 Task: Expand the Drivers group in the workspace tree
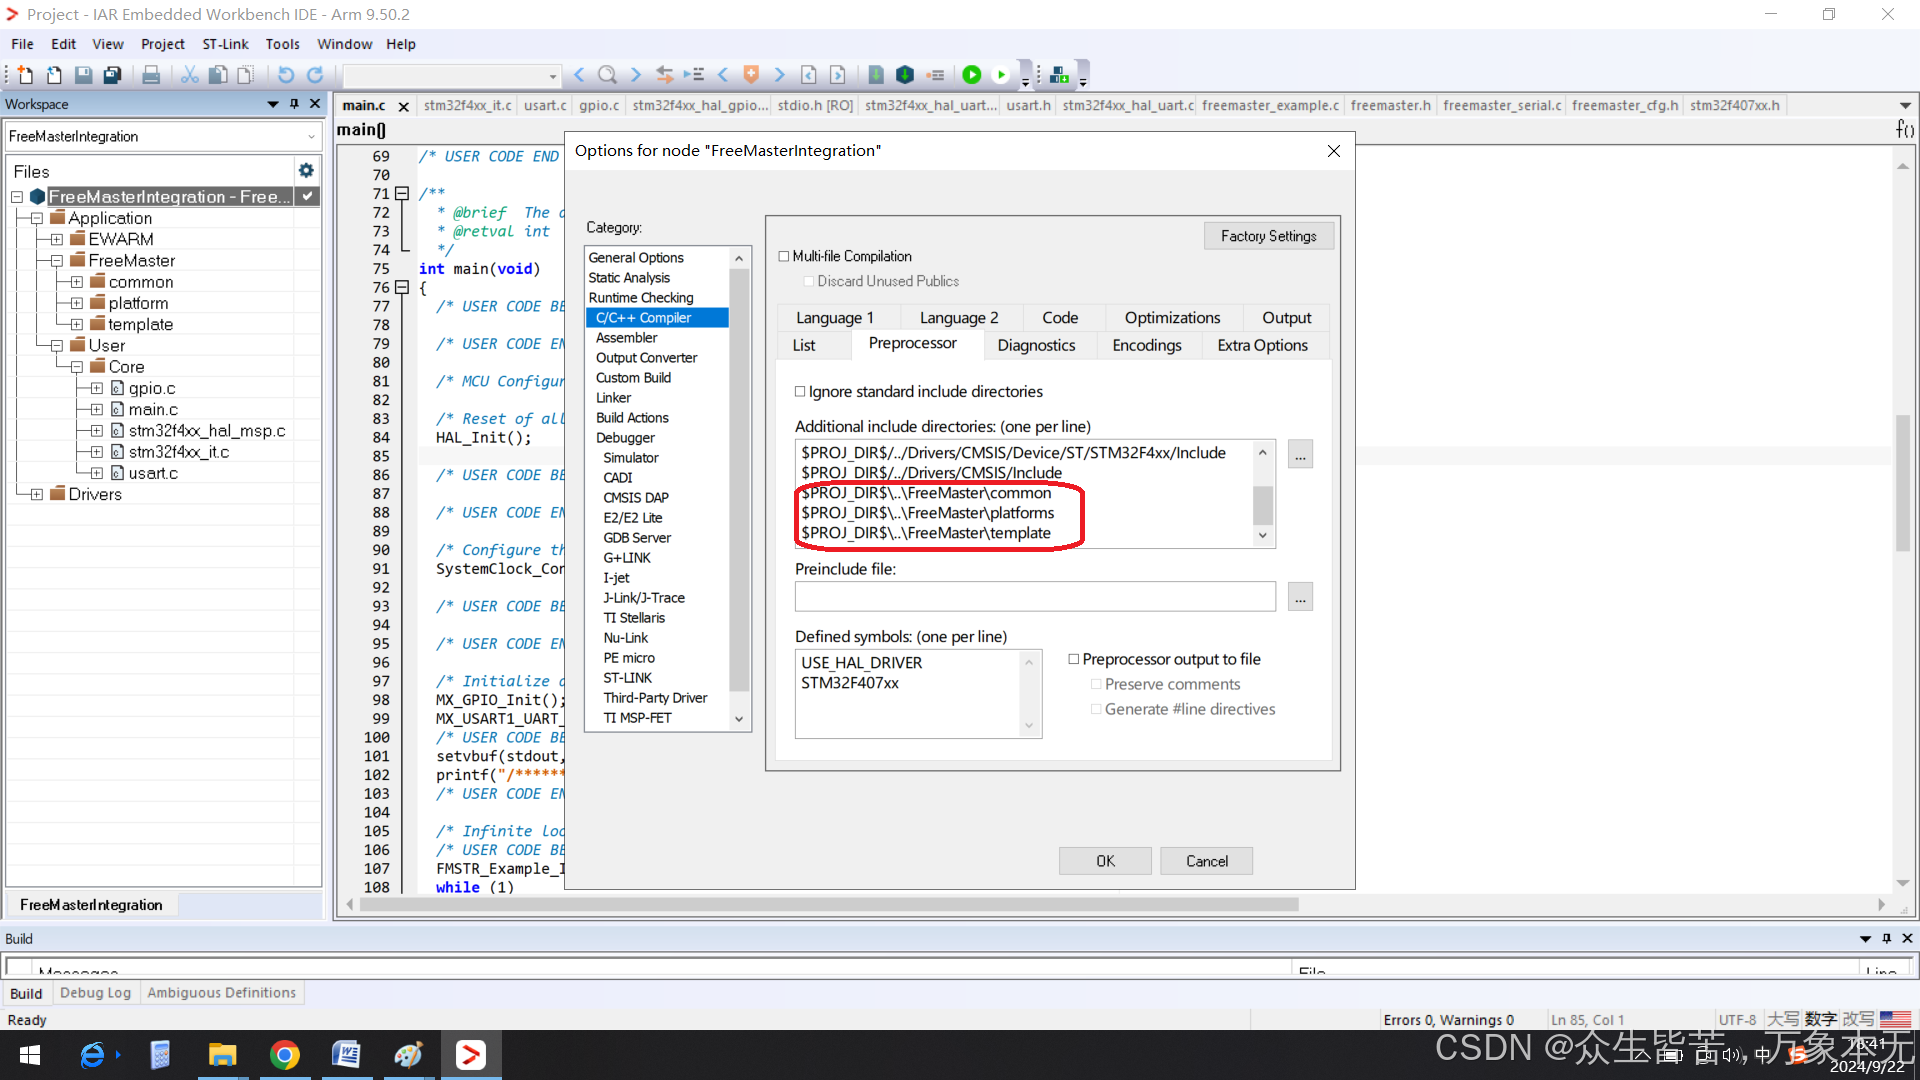36,494
